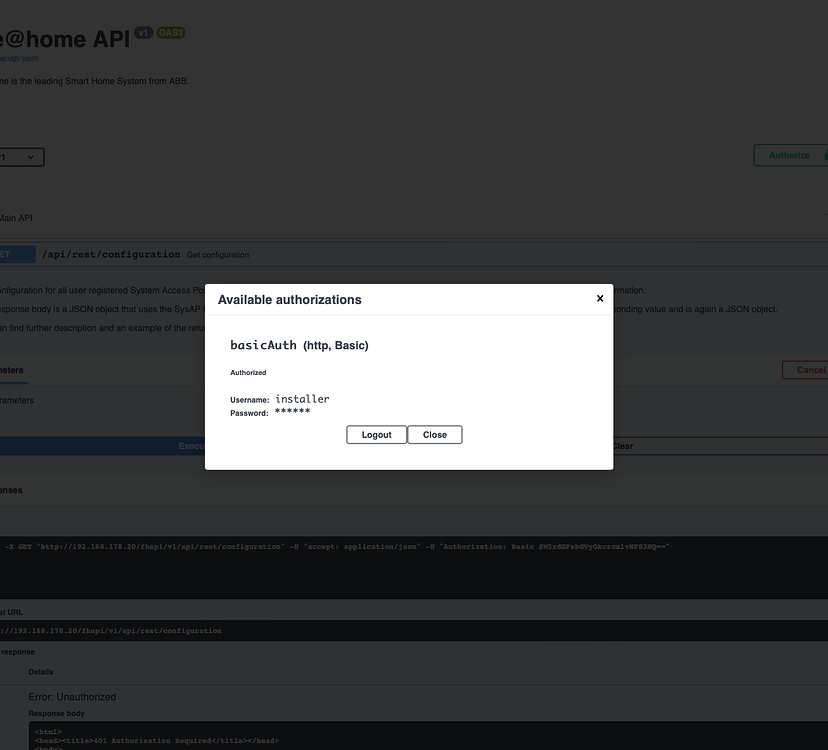The height and width of the screenshot is (750, 828).
Task: Open the openapi.yaml specification link
Action: point(16,58)
